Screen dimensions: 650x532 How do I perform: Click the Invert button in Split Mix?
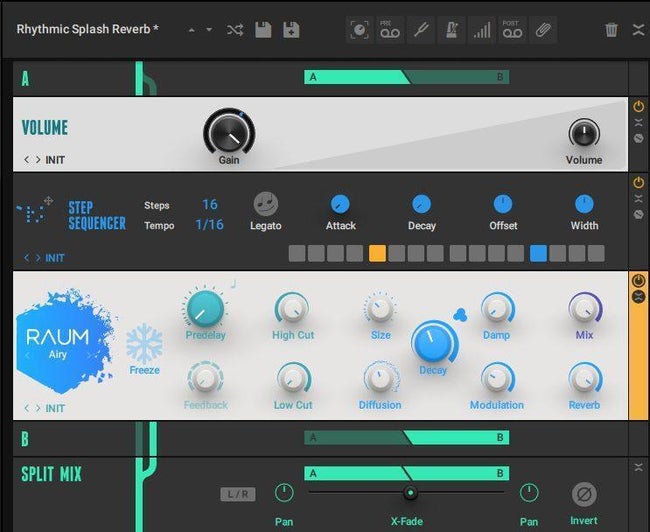(584, 495)
